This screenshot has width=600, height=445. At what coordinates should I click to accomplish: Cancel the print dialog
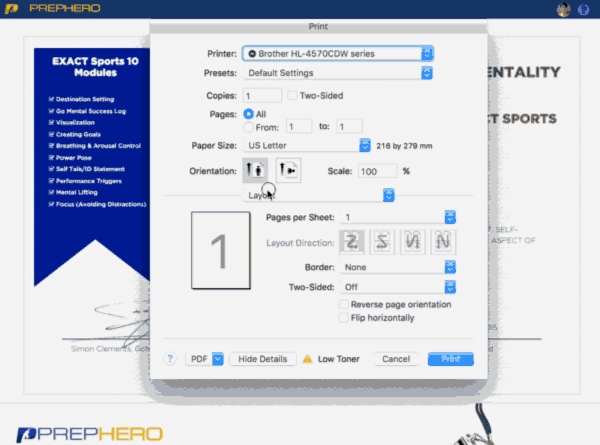(x=396, y=359)
